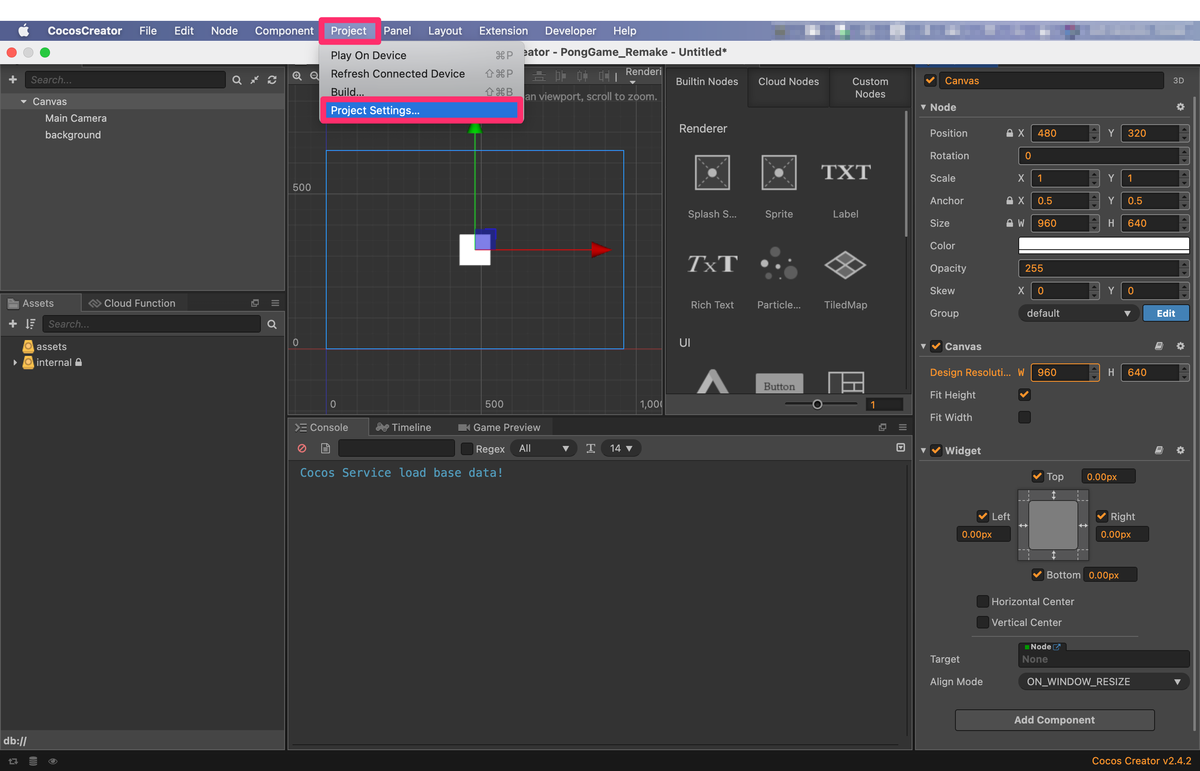Create a new asset with the Assets plus icon
The height and width of the screenshot is (771, 1200).
(13, 324)
